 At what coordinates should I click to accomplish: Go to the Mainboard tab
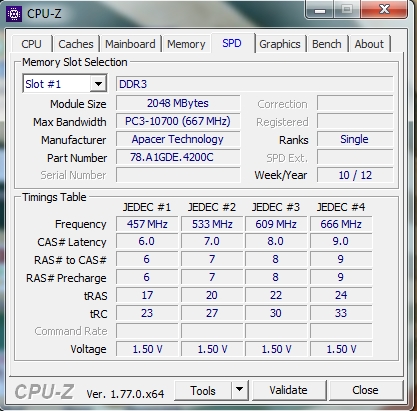point(130,44)
